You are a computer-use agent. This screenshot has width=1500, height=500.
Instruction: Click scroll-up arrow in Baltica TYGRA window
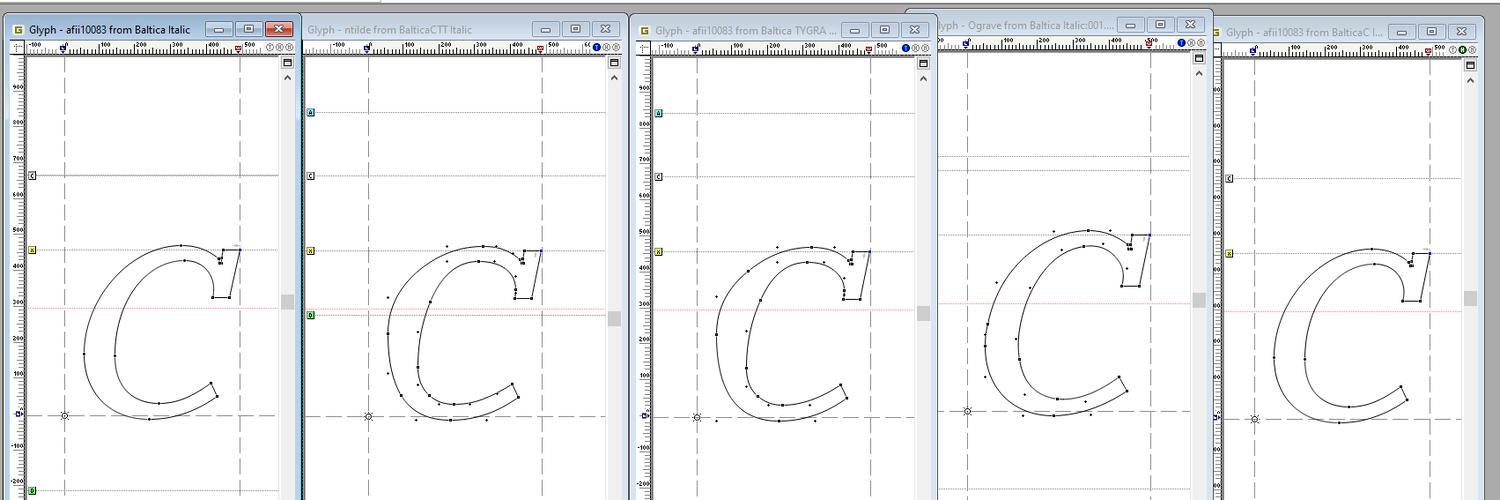[x=923, y=77]
